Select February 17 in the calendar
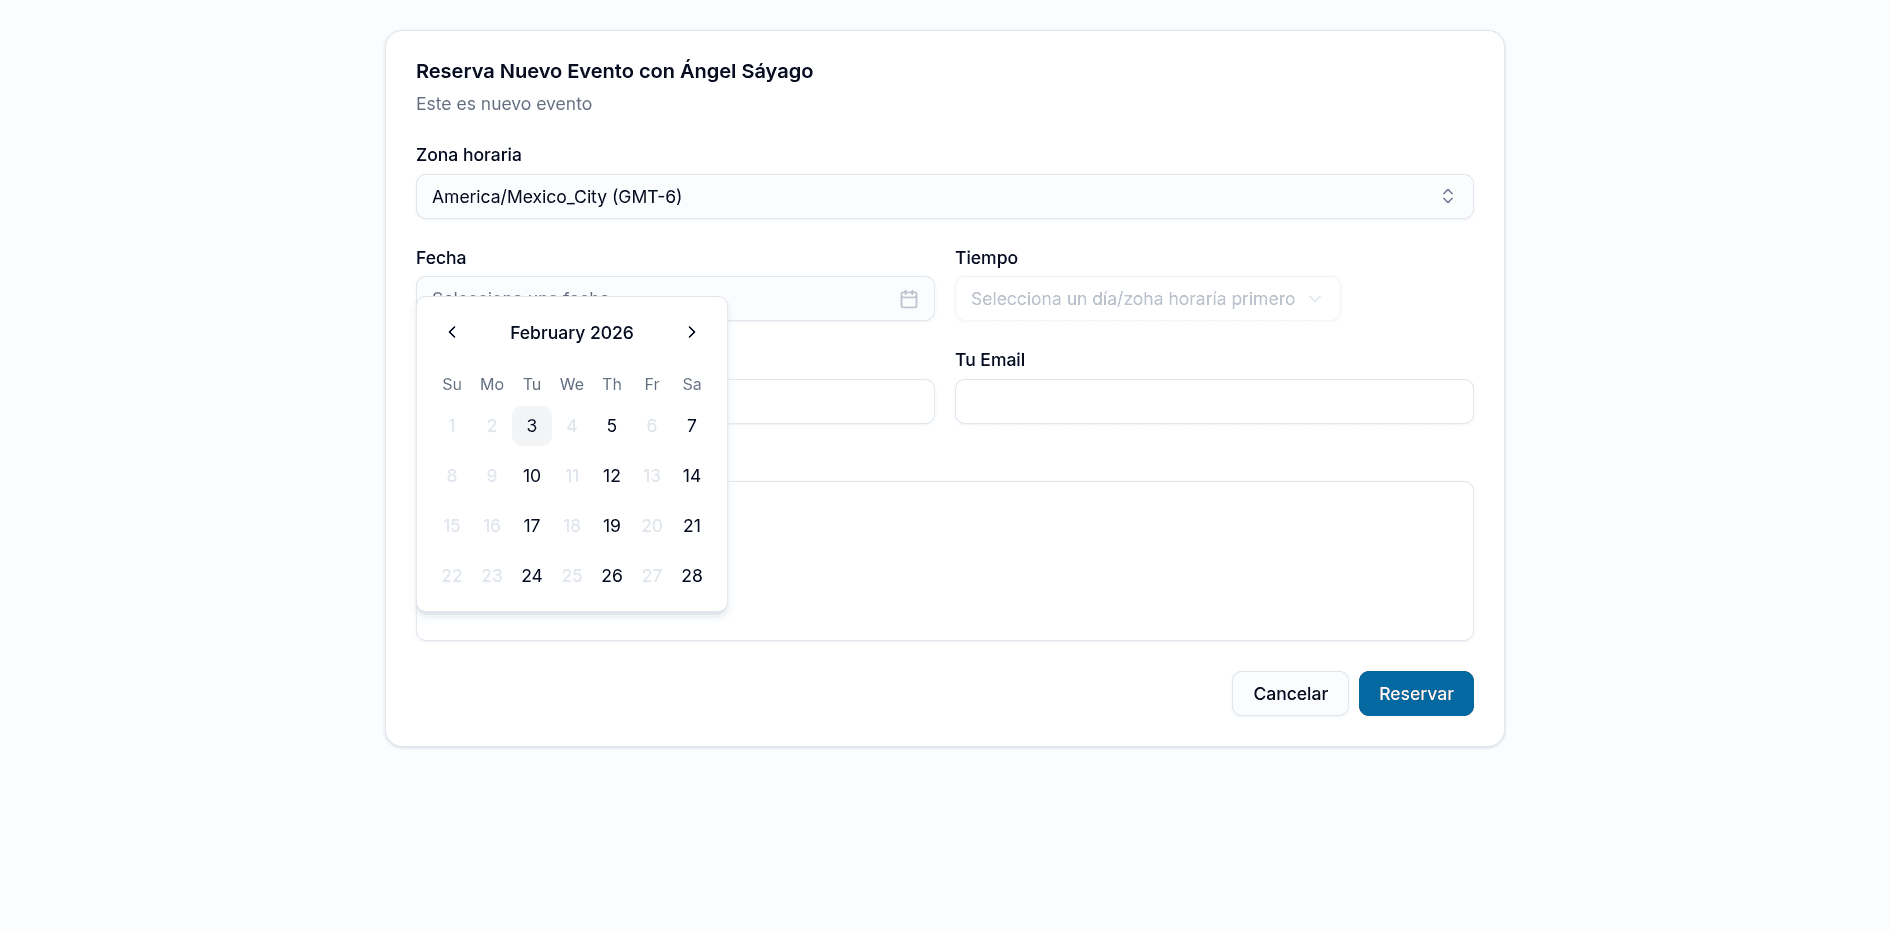Viewport: 1890px width, 932px height. (x=531, y=525)
